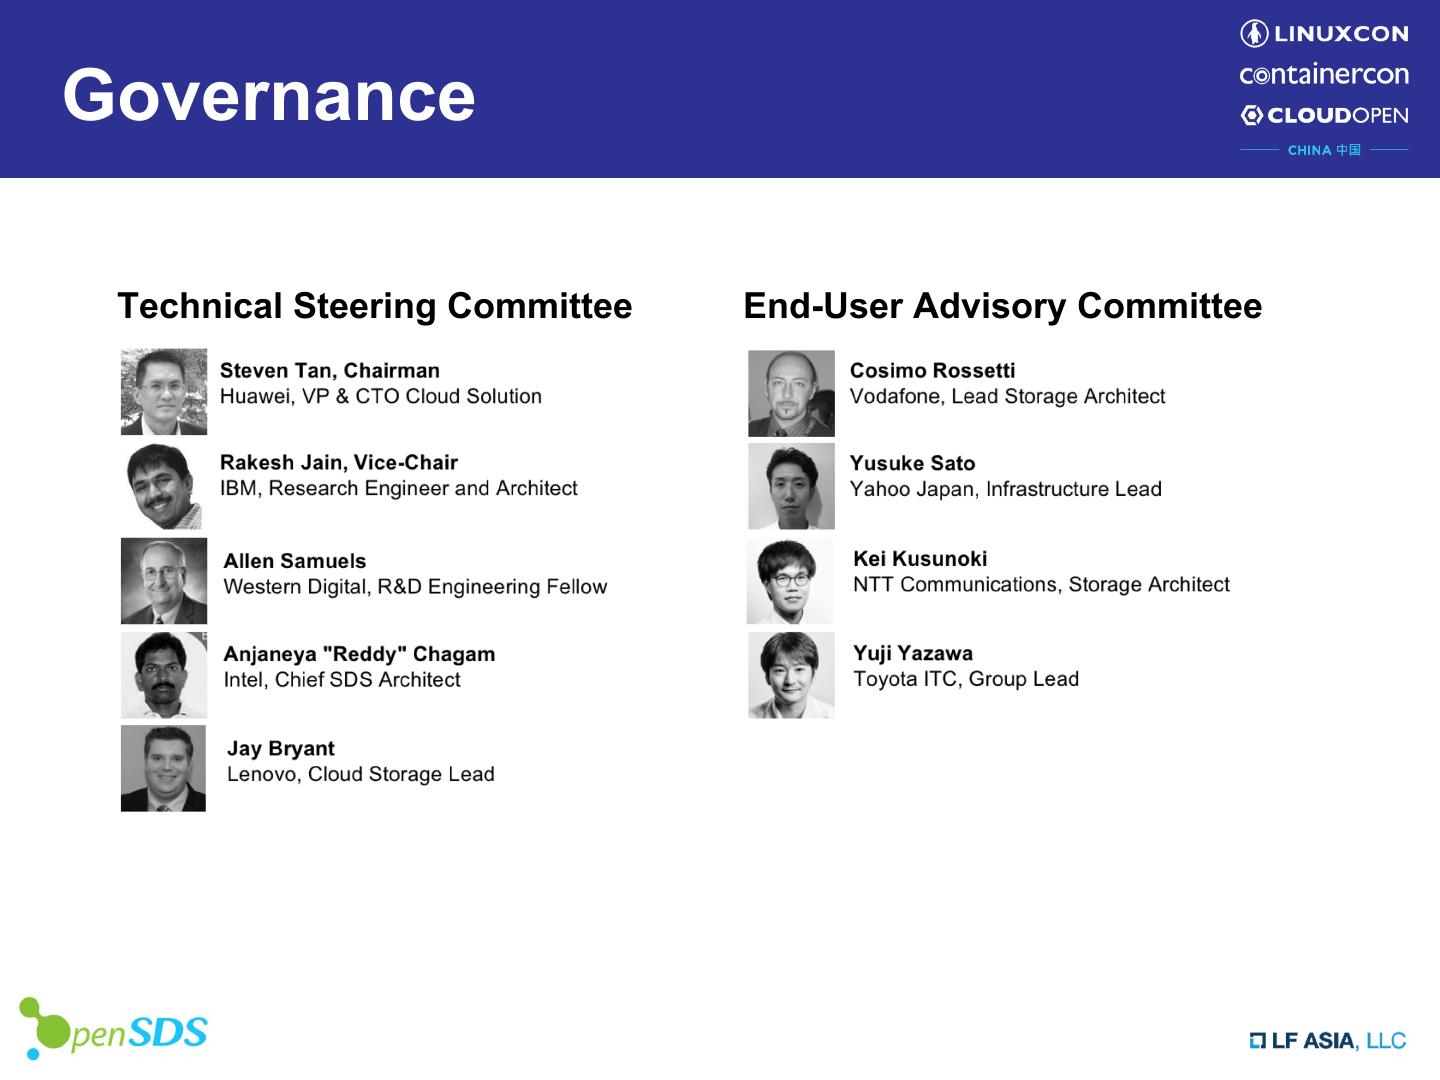The image size is (1440, 1080).
Task: Click Steven Tan's portrait photo
Action: 164,392
